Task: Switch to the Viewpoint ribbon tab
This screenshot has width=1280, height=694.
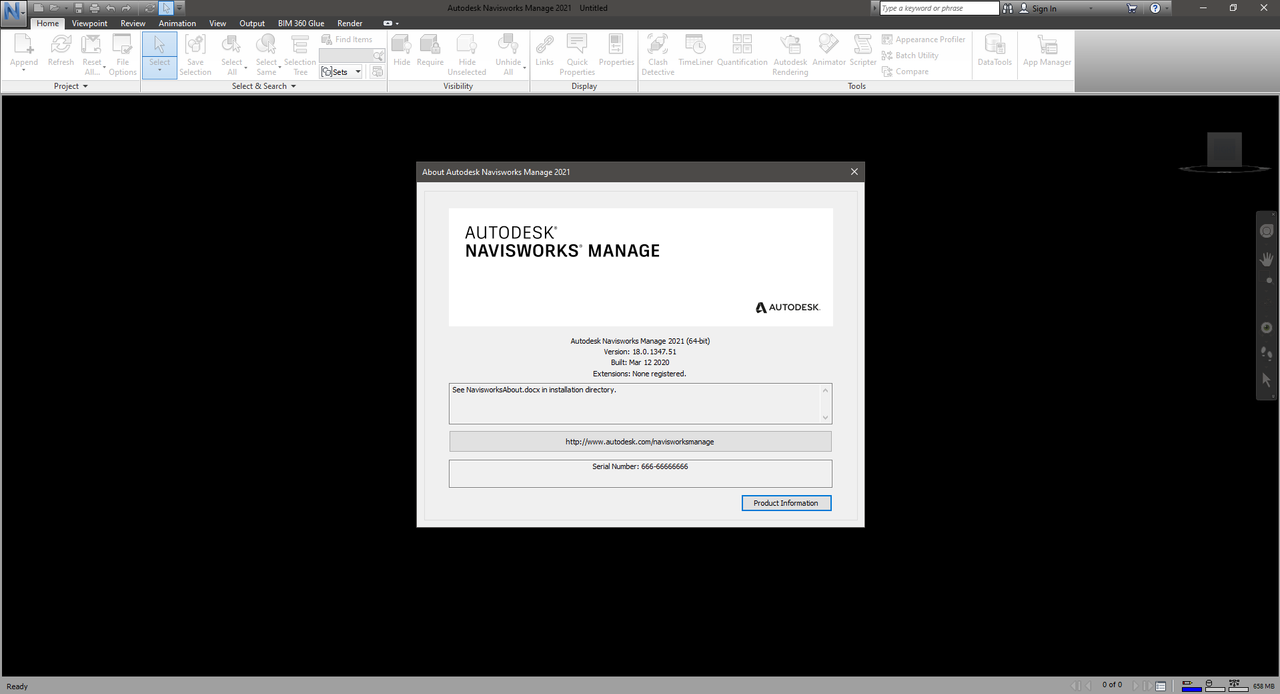Action: coord(89,23)
